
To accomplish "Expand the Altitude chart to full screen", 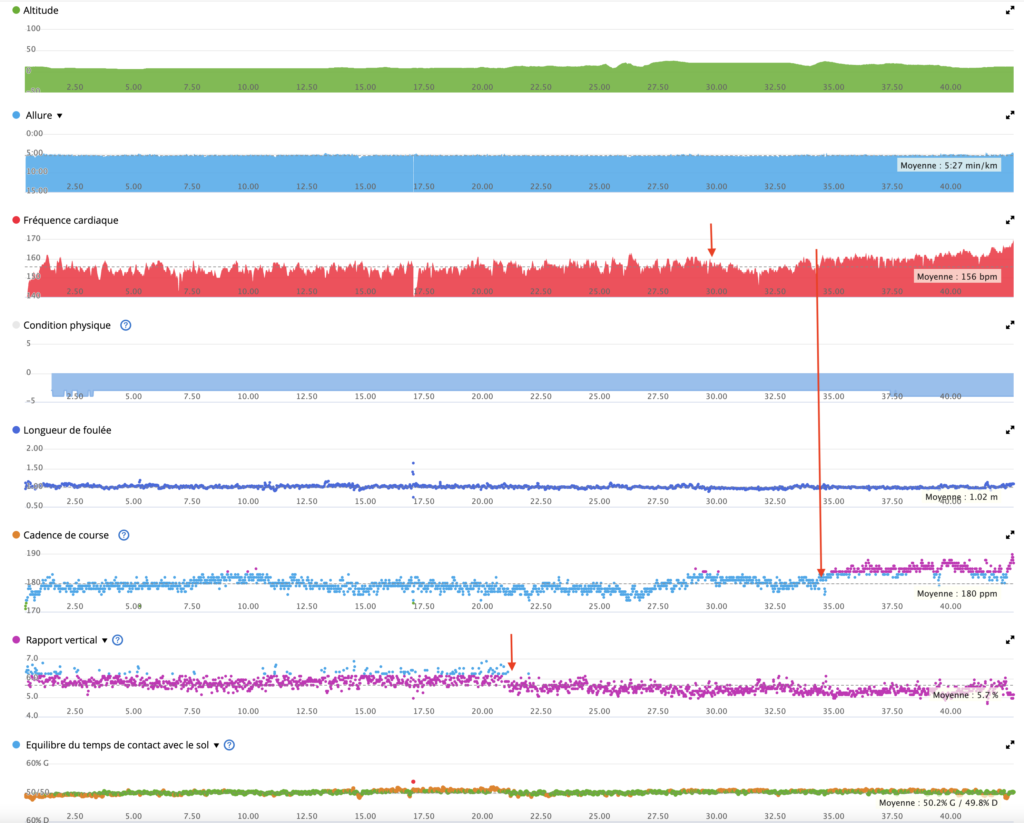I will point(1010,10).
